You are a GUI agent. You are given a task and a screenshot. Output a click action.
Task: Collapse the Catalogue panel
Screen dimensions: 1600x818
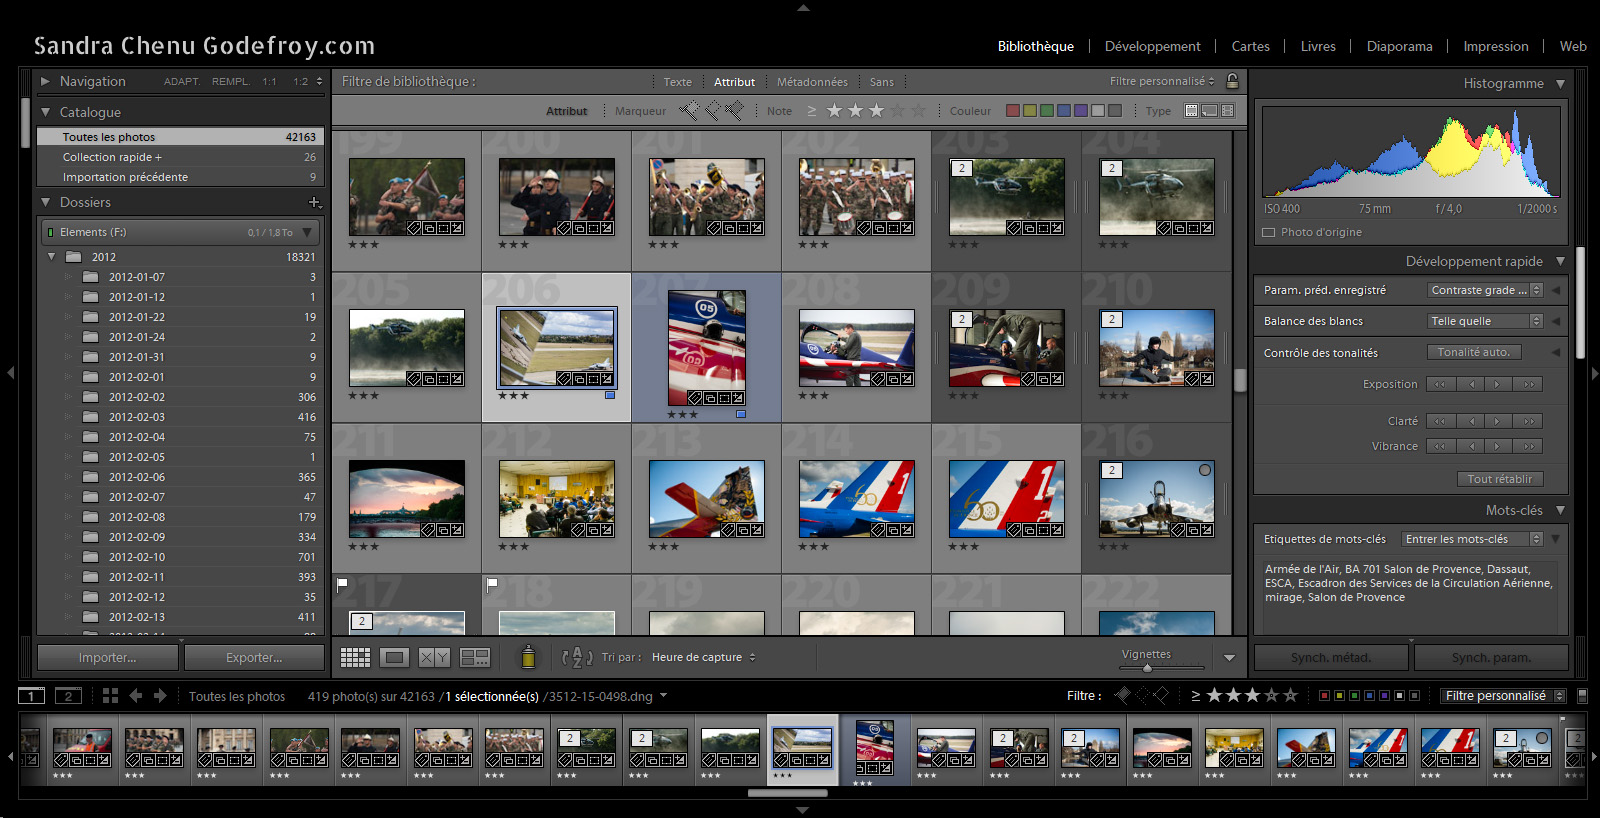(x=45, y=112)
